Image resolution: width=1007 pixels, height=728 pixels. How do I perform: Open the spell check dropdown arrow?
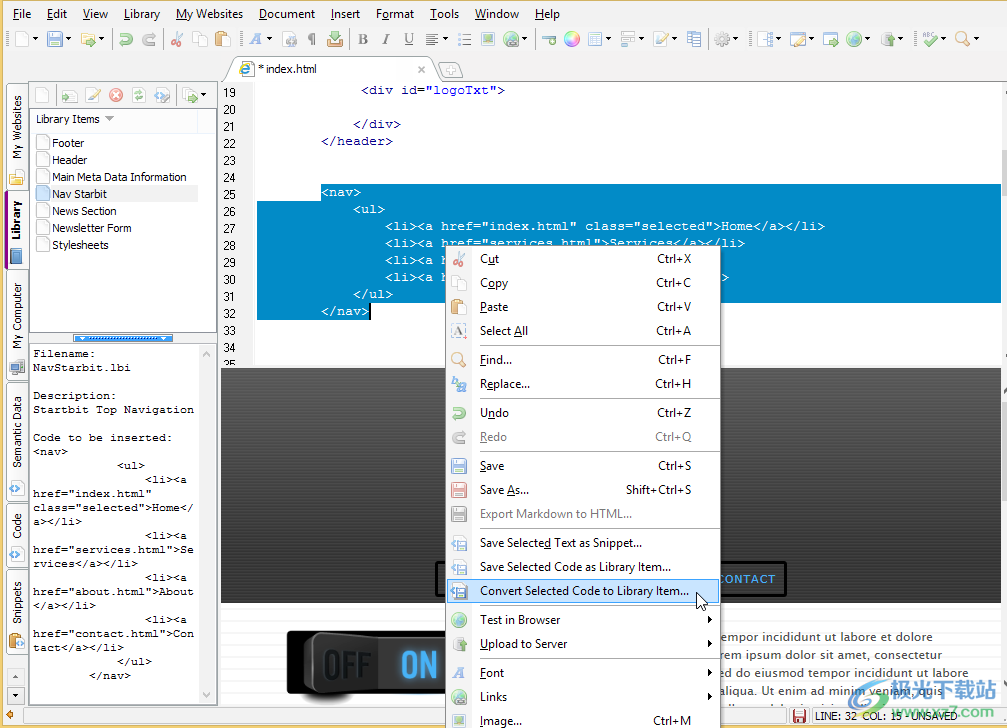[x=943, y=39]
